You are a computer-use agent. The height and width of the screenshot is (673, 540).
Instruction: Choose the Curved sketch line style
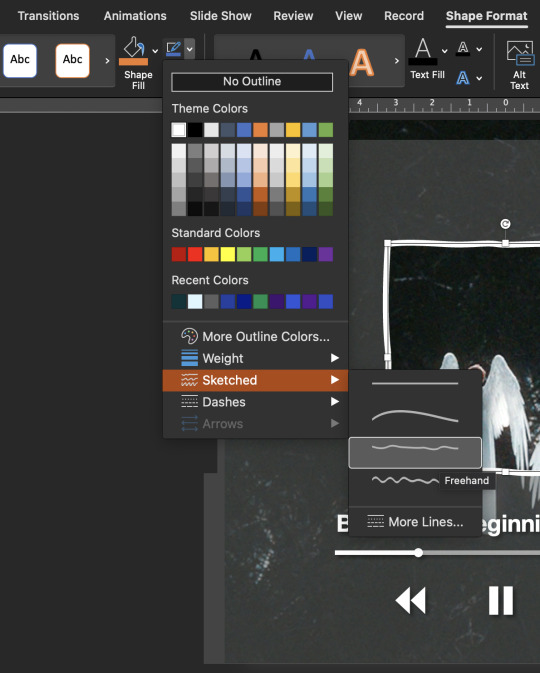coord(415,416)
